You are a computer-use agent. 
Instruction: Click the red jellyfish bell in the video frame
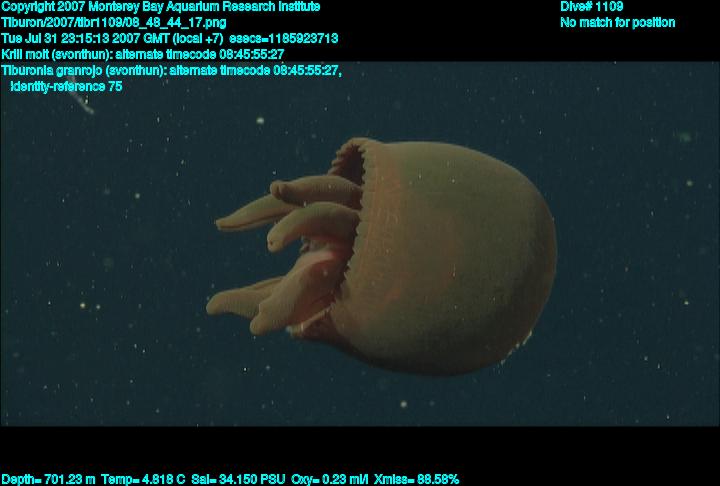(443, 257)
